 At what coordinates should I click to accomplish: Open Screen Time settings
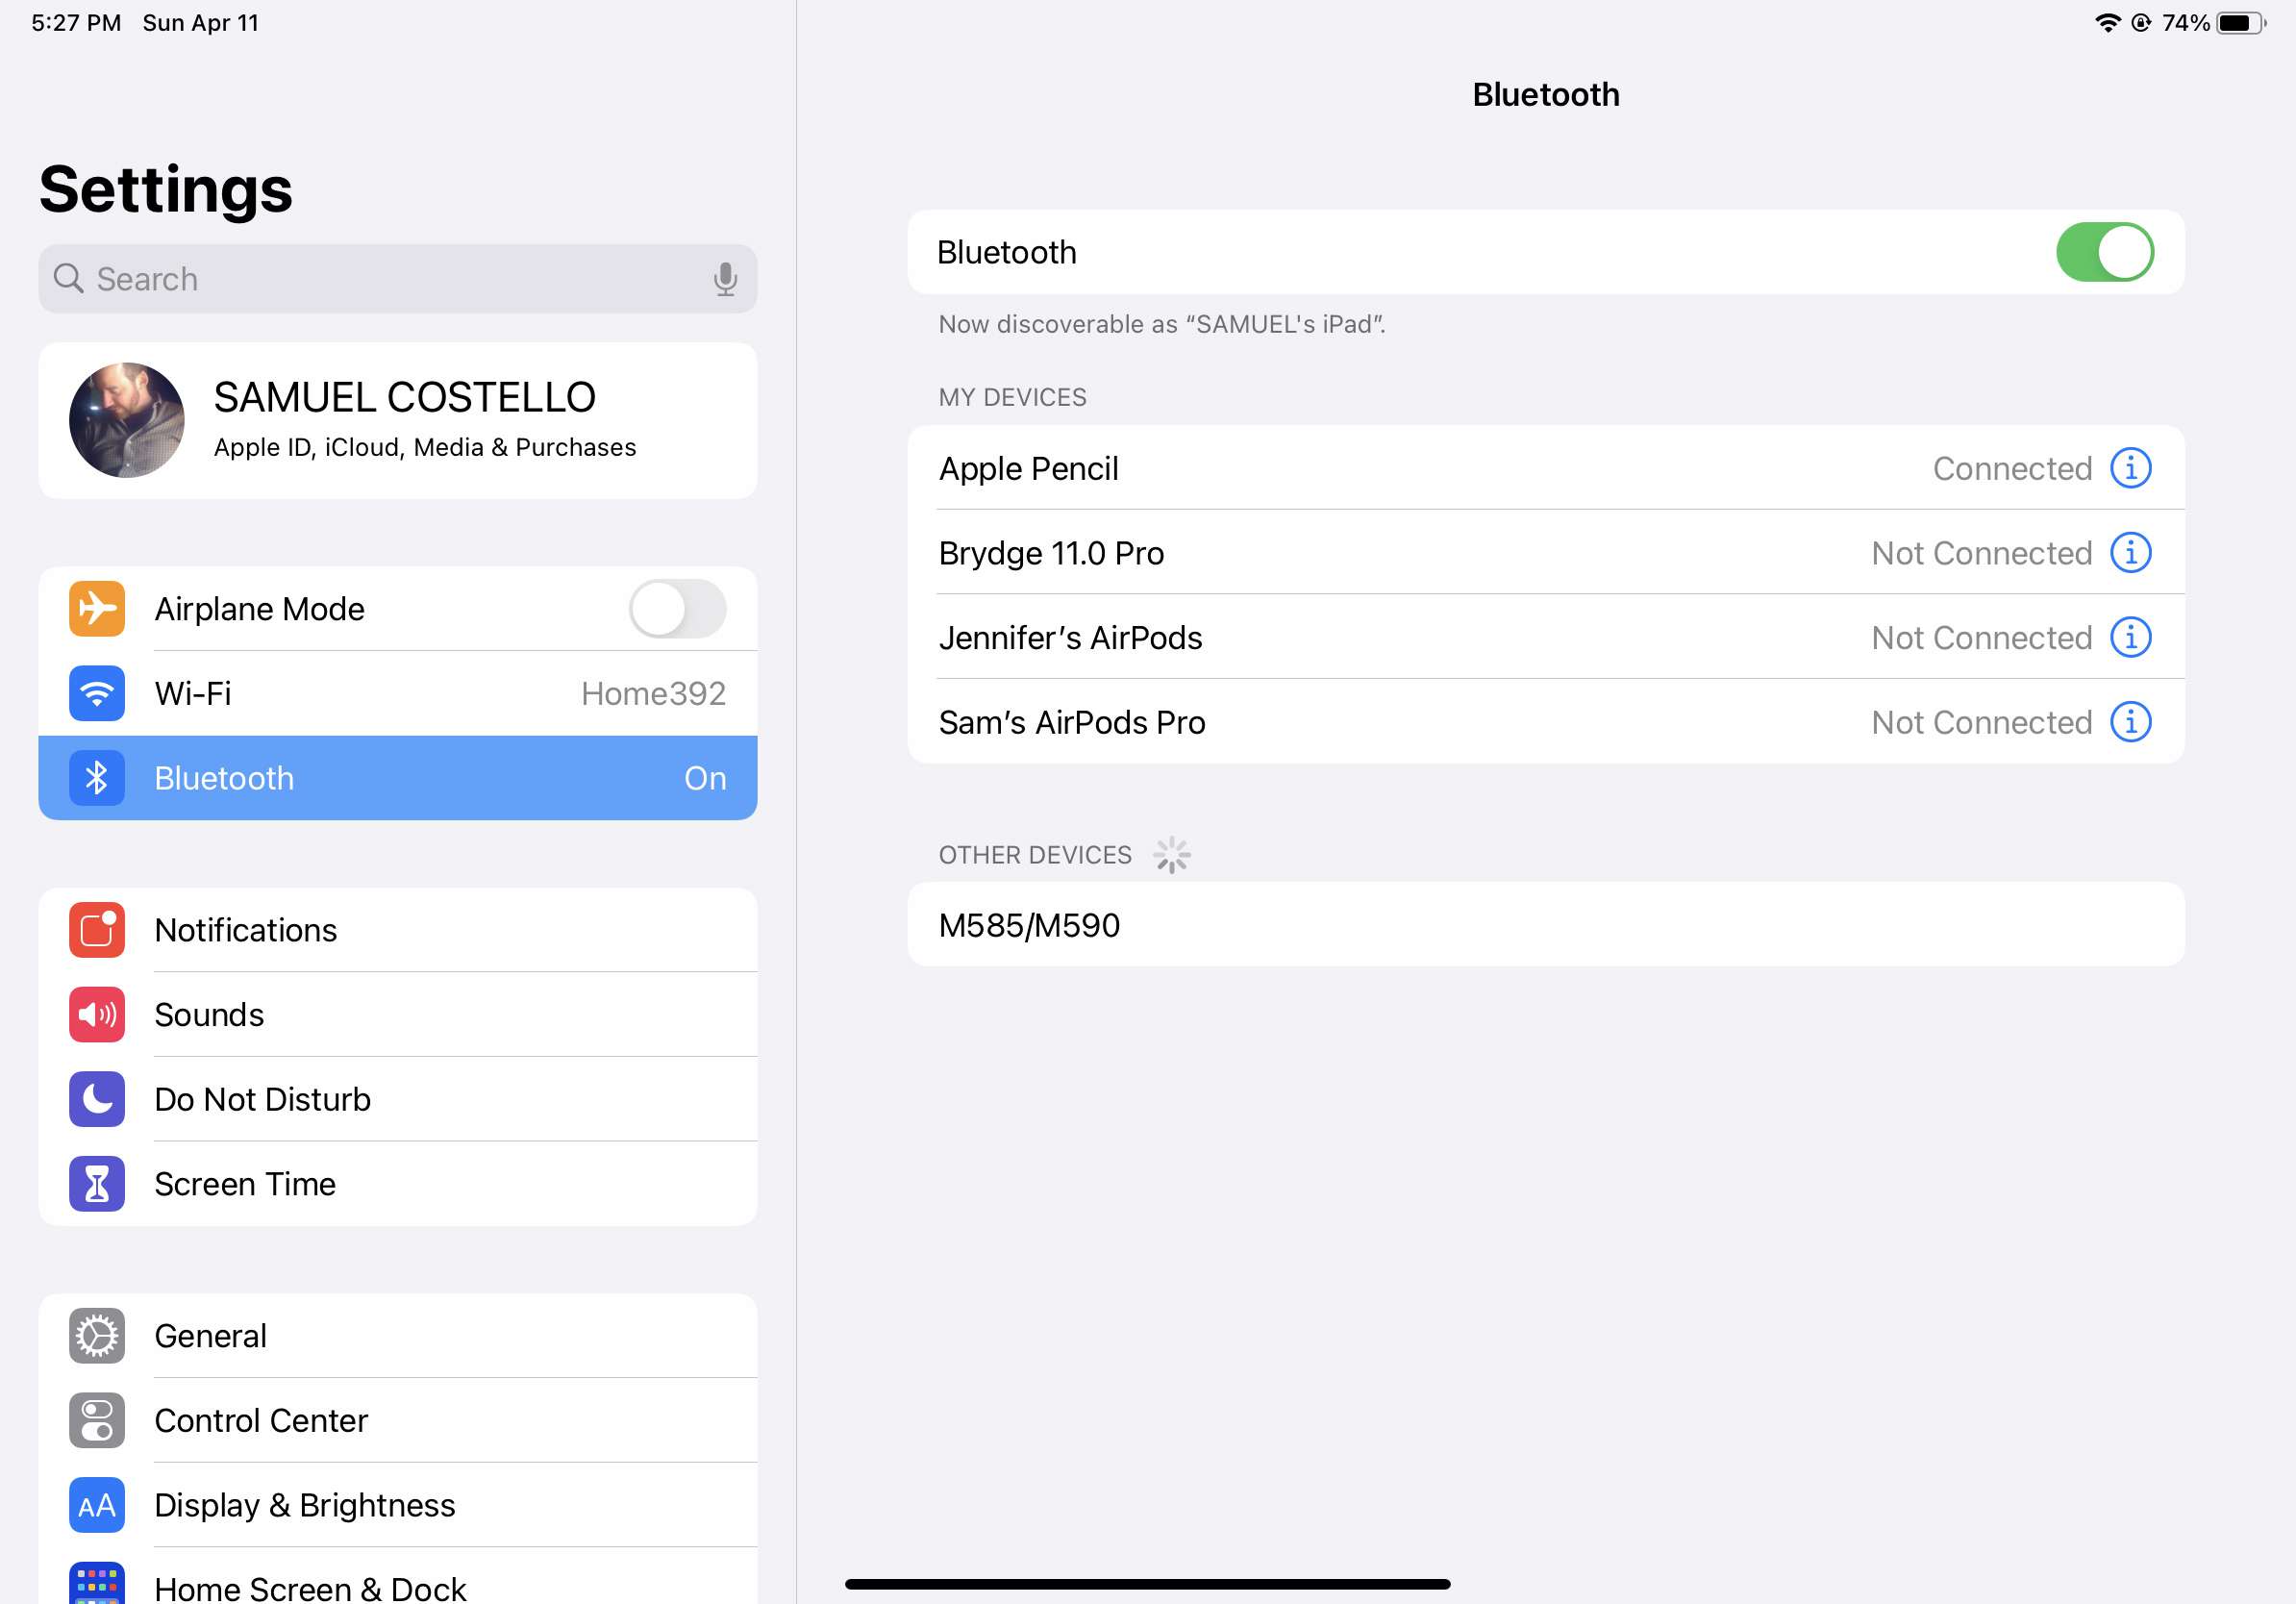coord(398,1184)
